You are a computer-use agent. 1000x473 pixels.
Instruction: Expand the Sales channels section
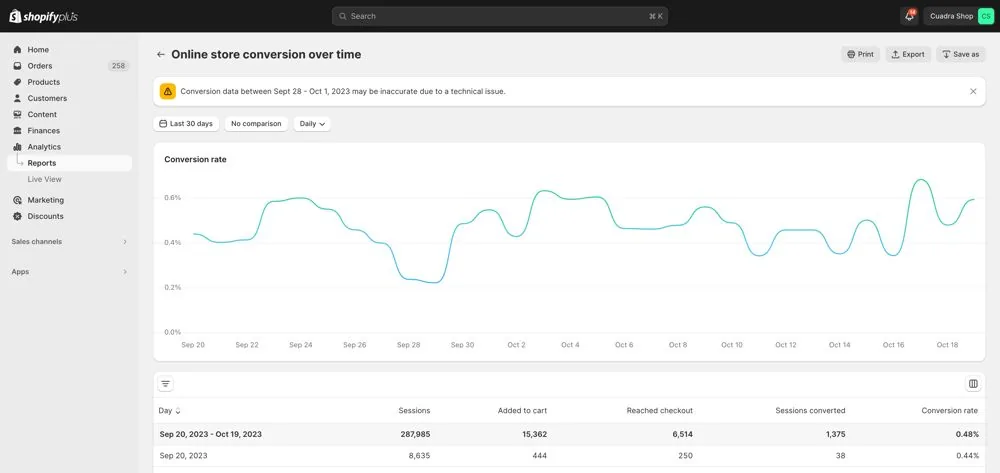click(x=70, y=242)
